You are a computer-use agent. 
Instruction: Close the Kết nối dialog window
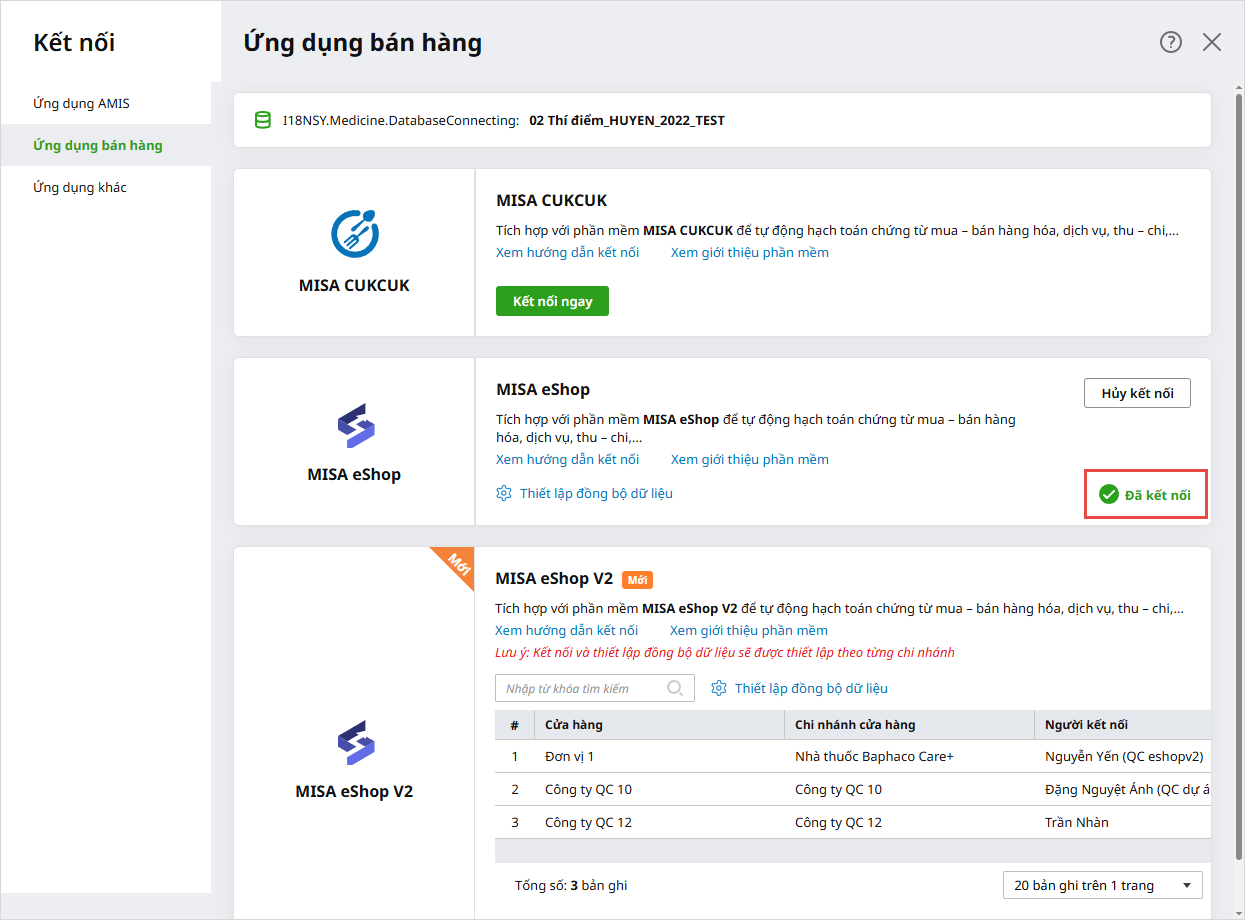[x=1212, y=42]
